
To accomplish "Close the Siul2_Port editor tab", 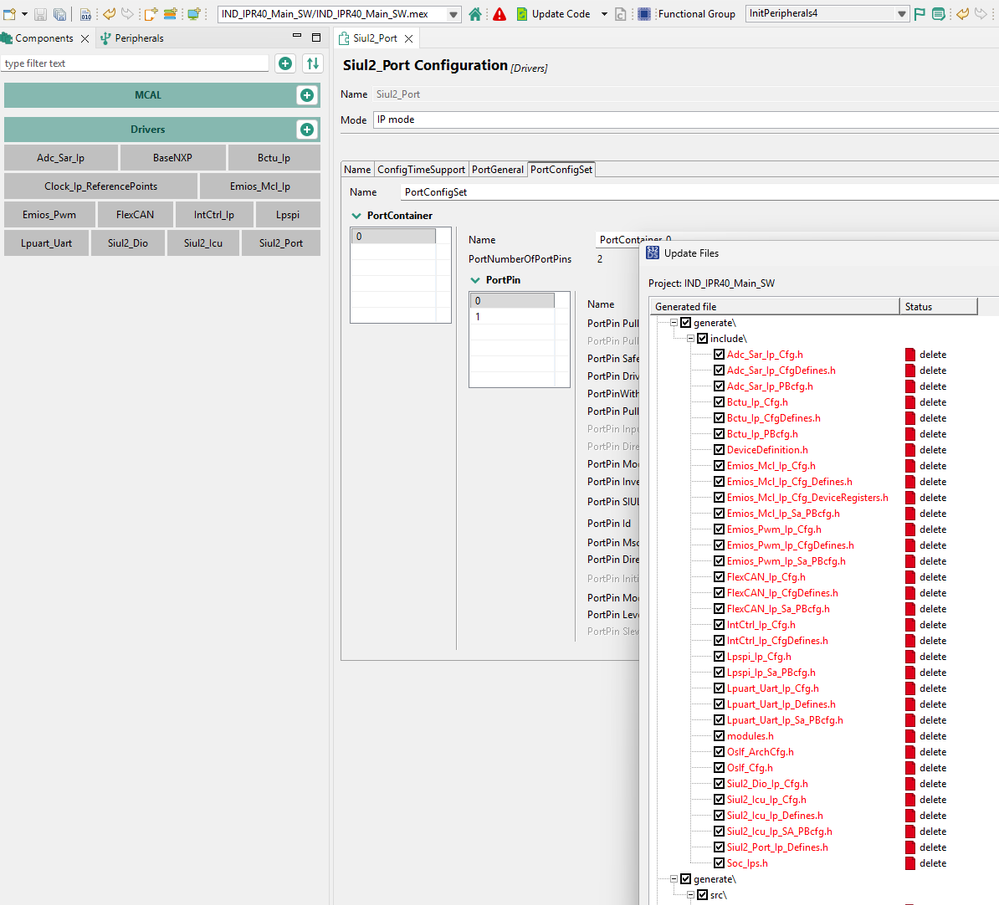I will 408,39.
